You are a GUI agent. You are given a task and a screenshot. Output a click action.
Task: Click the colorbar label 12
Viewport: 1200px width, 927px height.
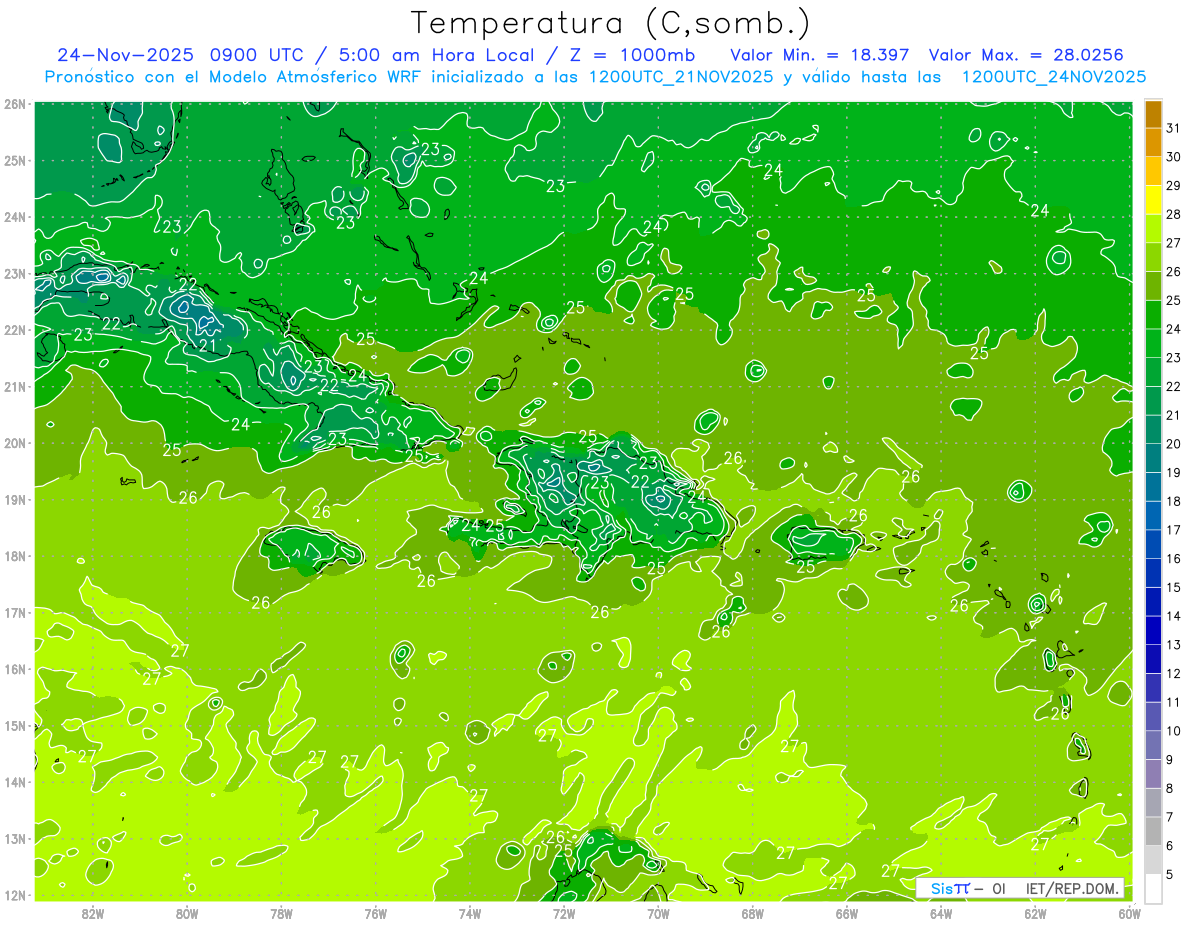click(1174, 673)
